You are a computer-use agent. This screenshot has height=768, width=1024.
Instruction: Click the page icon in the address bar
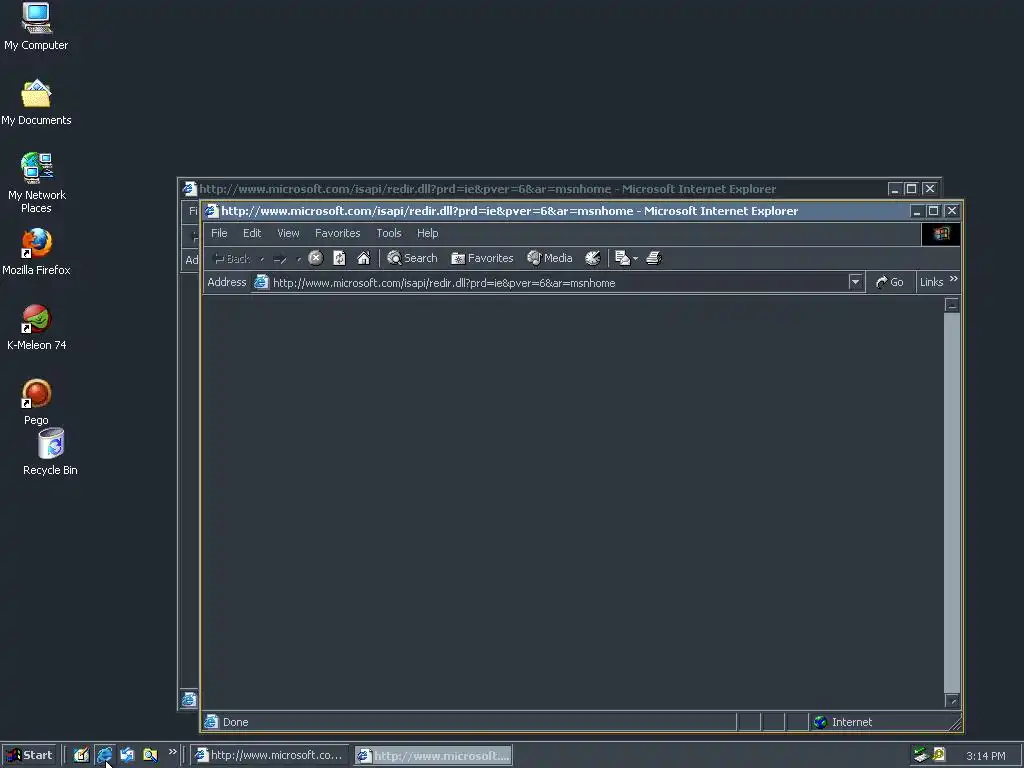pyautogui.click(x=261, y=282)
